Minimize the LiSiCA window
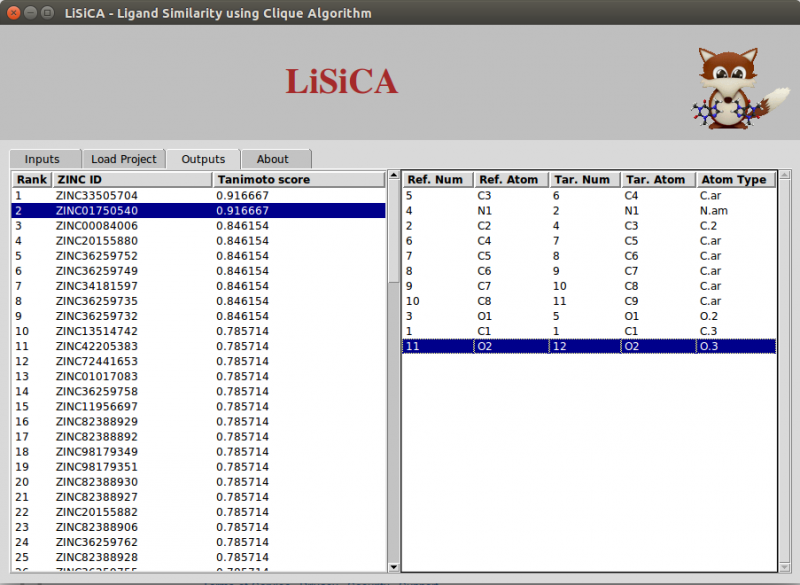The height and width of the screenshot is (585, 800). [31, 13]
